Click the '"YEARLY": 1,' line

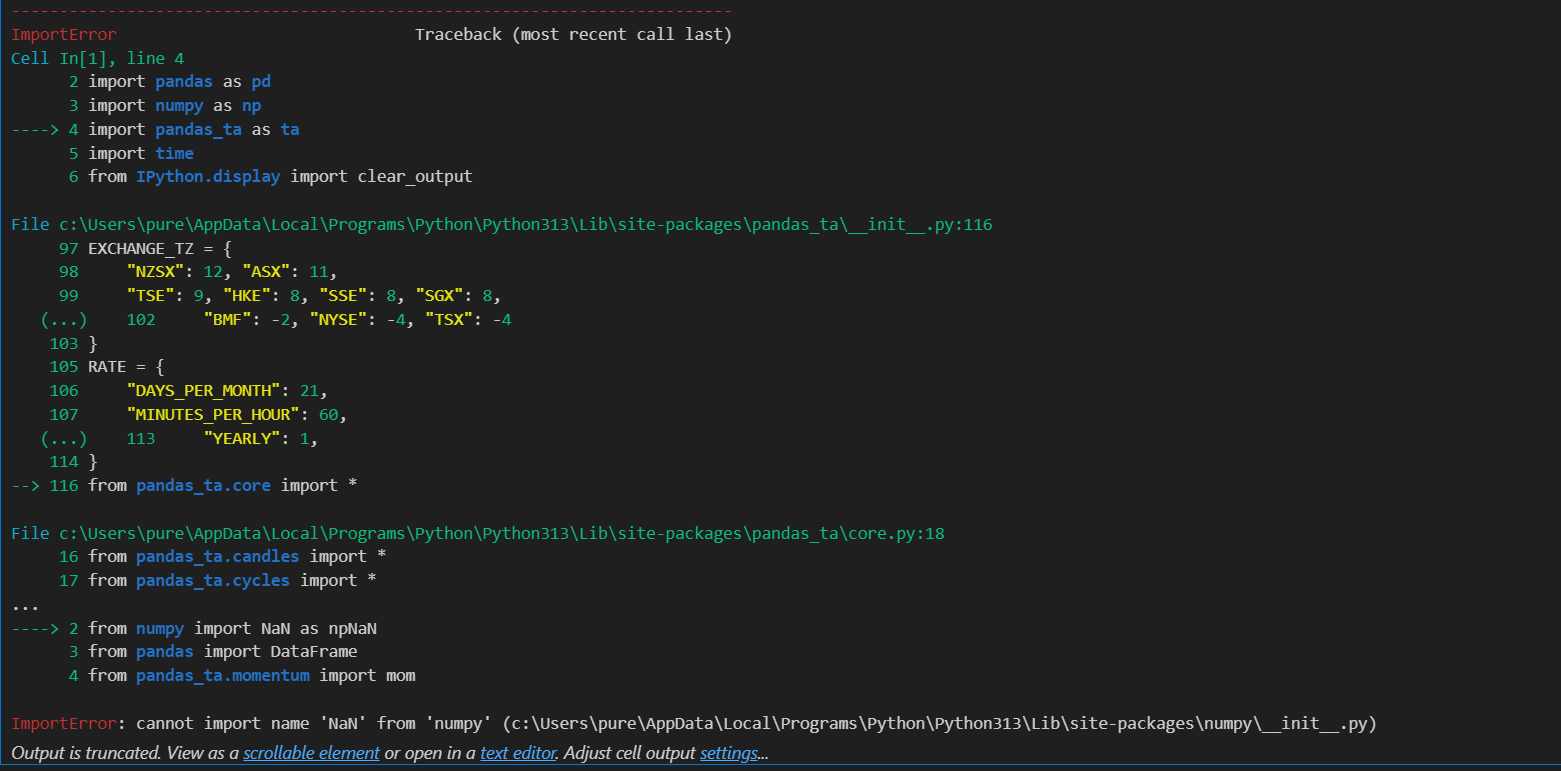point(261,438)
